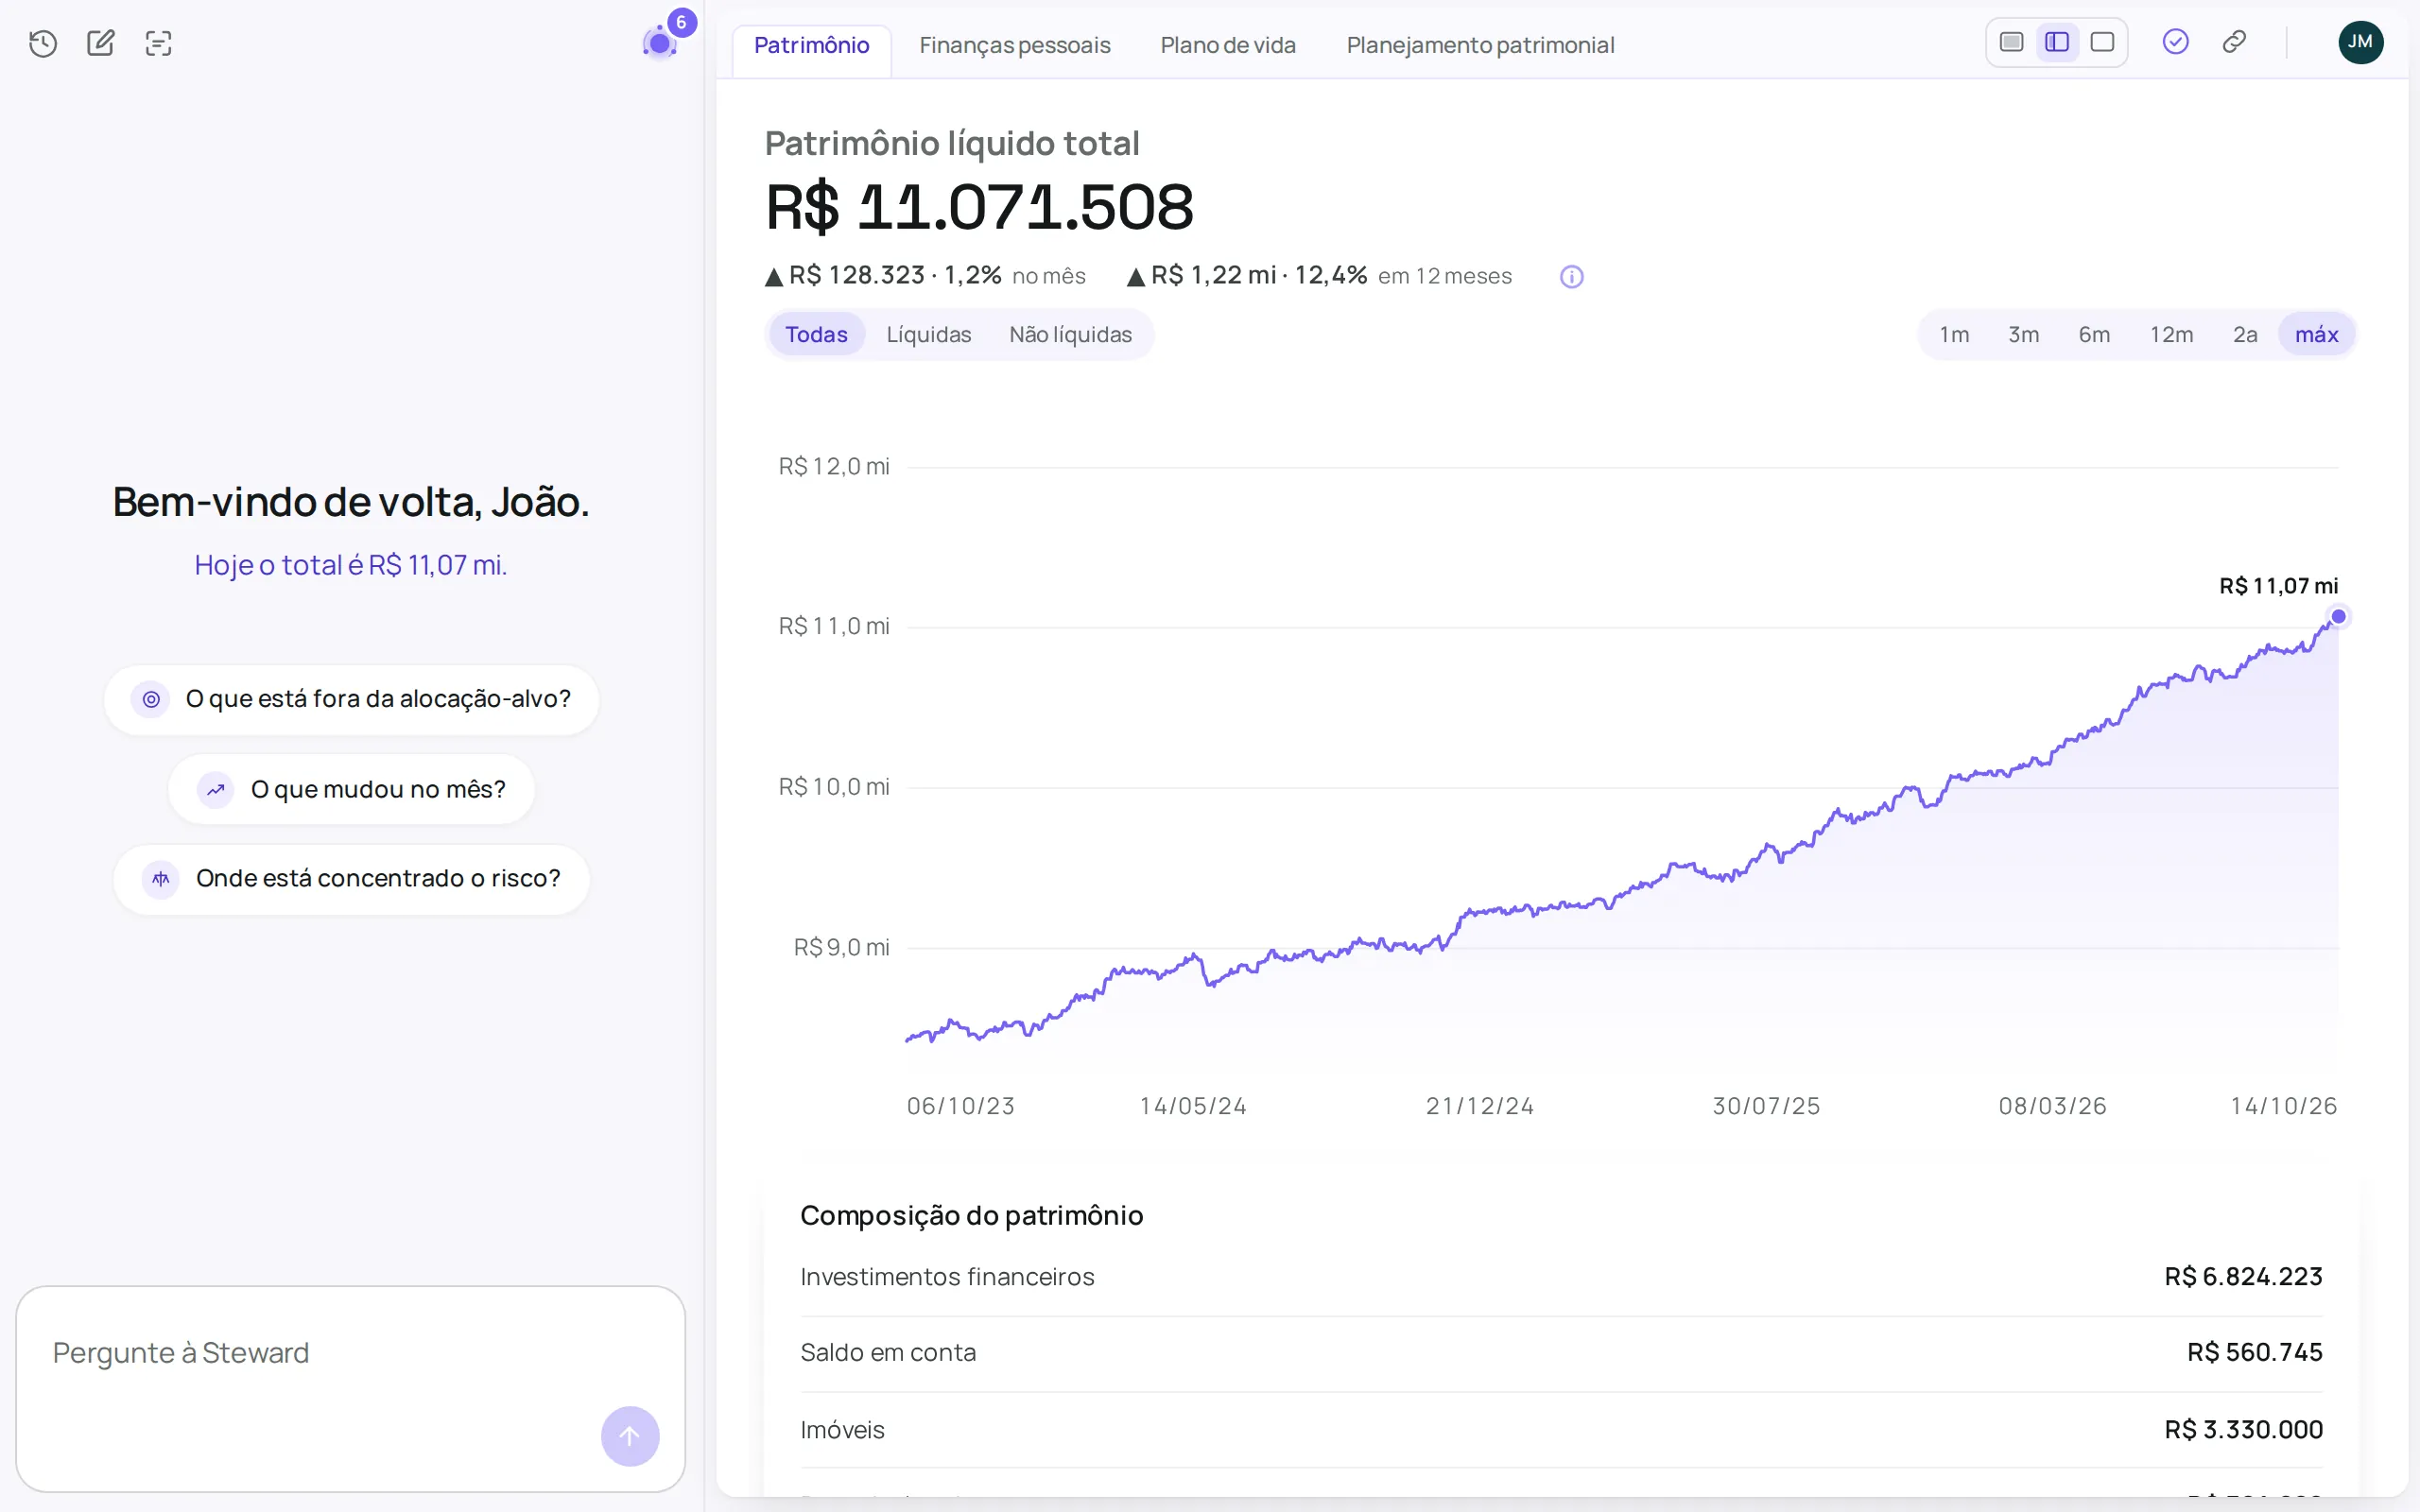
Task: Click the circled checkmark icon
Action: 2175,42
